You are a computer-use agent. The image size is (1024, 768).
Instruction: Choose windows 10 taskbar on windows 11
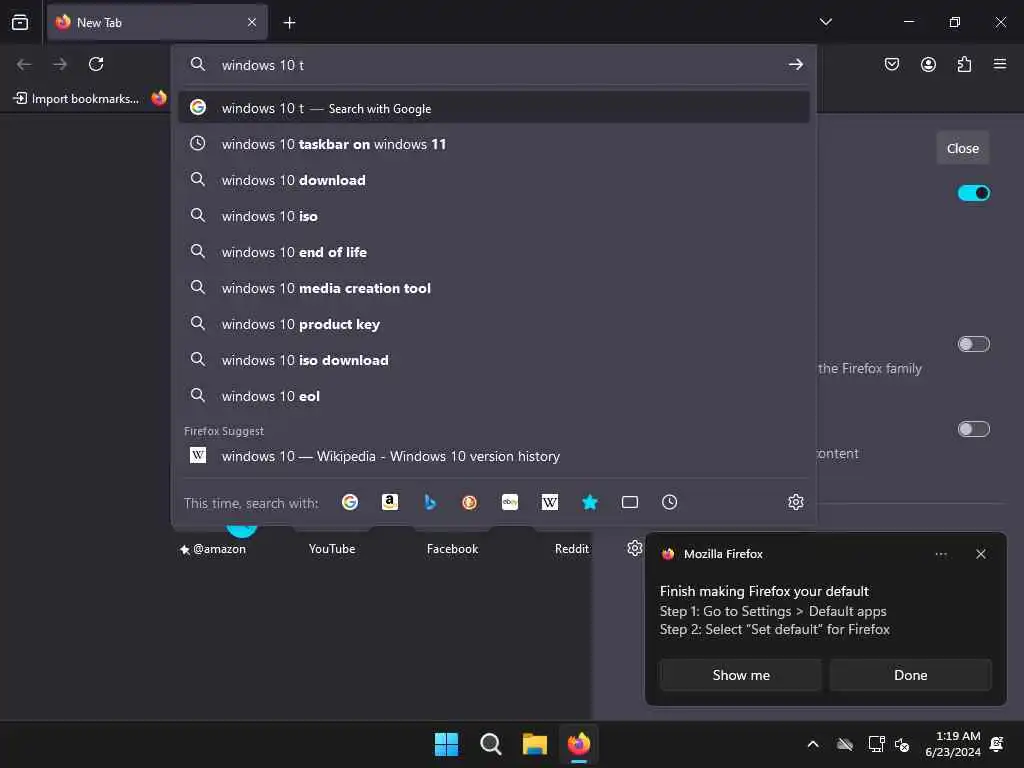tap(494, 144)
